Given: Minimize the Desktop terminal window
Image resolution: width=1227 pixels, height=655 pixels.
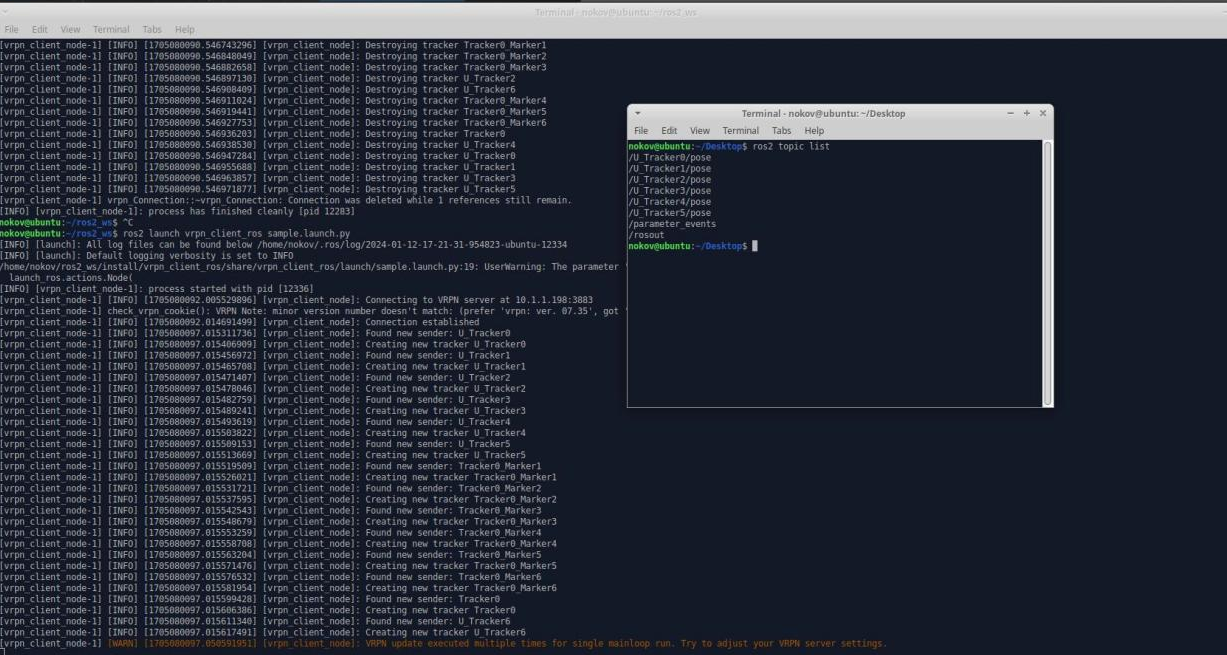Looking at the screenshot, I should click(1011, 113).
